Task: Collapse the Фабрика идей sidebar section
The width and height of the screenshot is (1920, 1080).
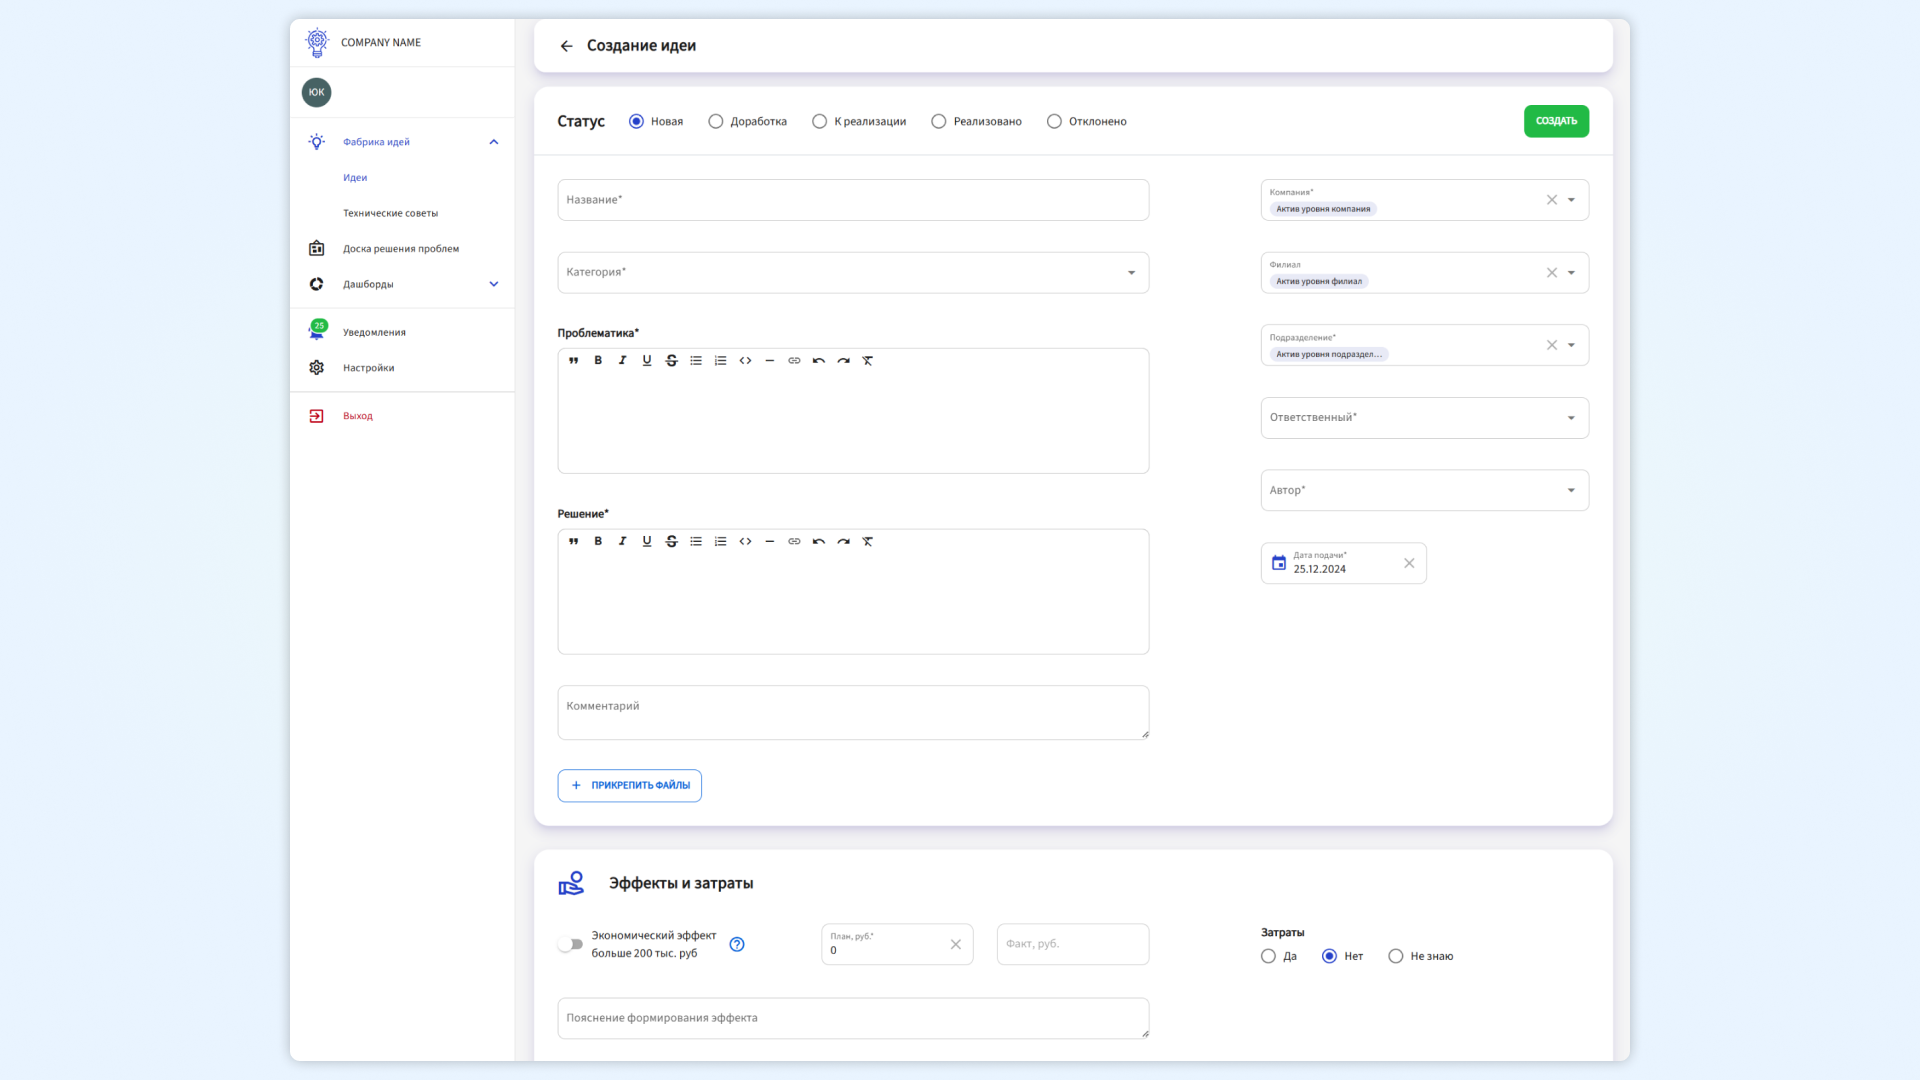Action: coord(493,142)
